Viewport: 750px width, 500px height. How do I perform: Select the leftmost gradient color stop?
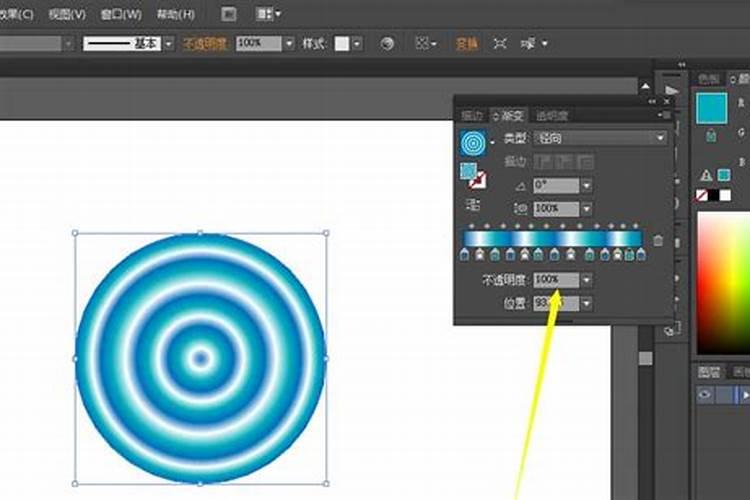464,255
